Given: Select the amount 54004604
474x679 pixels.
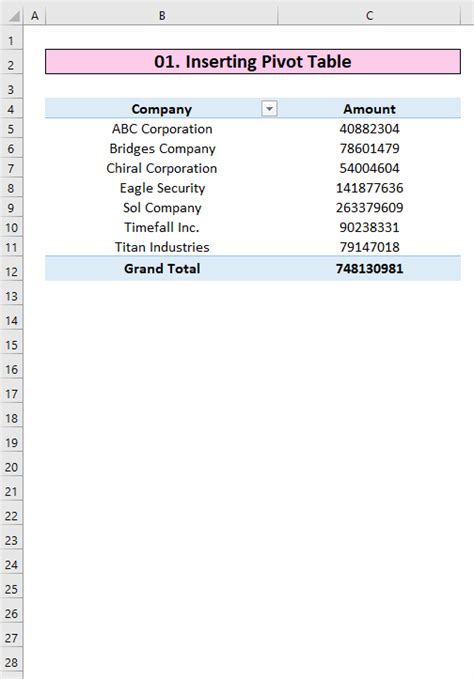Looking at the screenshot, I should (369, 168).
